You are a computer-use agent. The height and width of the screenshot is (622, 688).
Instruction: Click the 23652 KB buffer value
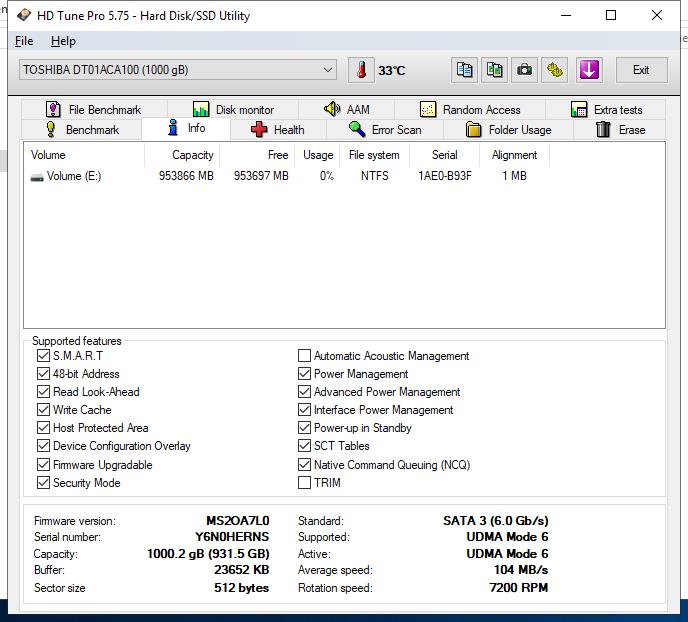(x=242, y=570)
